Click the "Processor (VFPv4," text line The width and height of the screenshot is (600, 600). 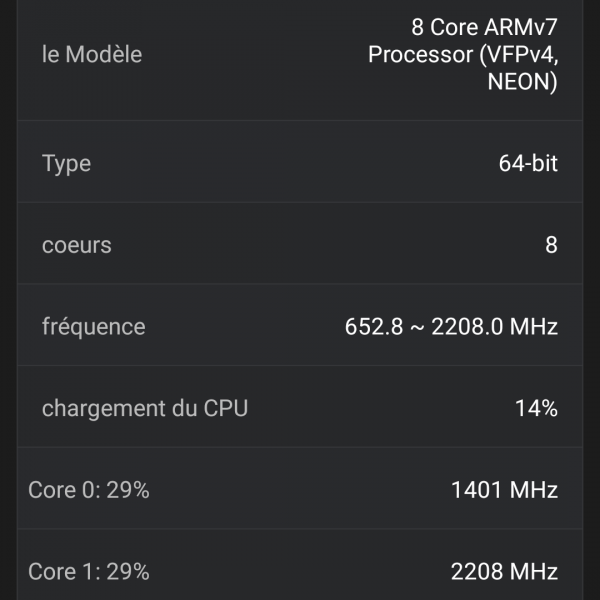click(x=462, y=55)
